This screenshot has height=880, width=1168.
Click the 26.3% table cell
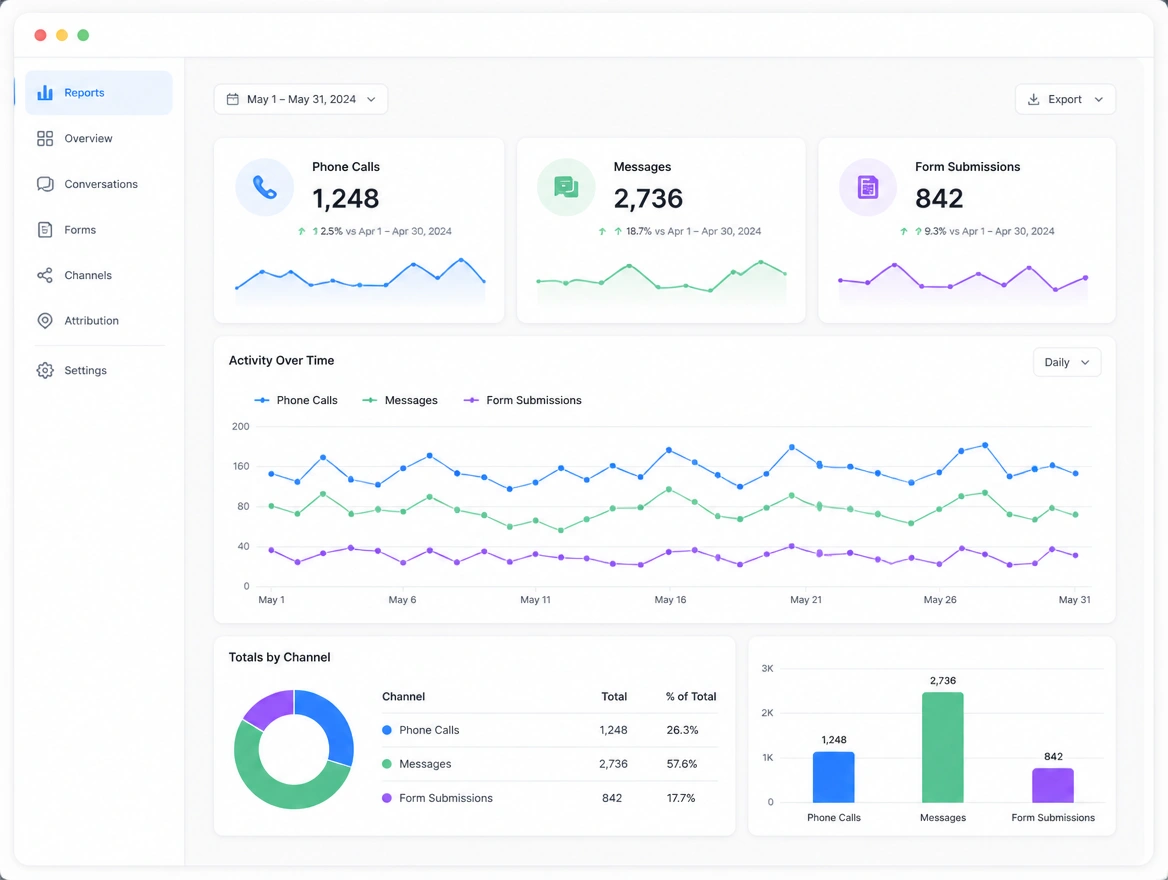[x=682, y=730]
